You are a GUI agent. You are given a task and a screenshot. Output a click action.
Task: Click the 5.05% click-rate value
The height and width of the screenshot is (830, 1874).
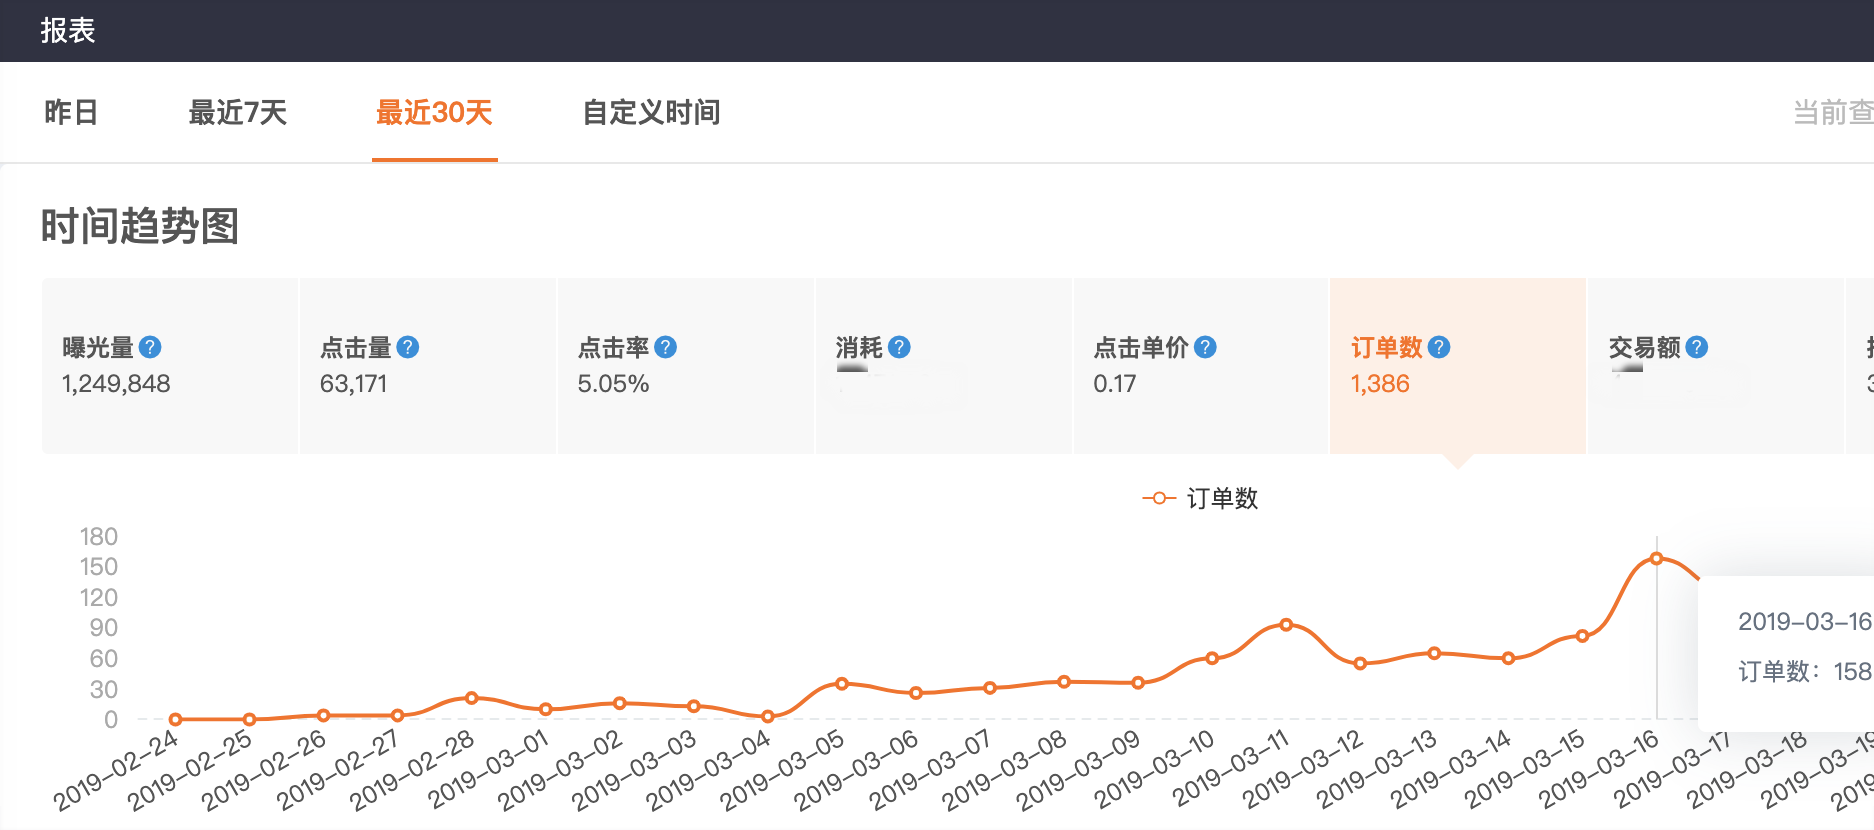pyautogui.click(x=613, y=384)
